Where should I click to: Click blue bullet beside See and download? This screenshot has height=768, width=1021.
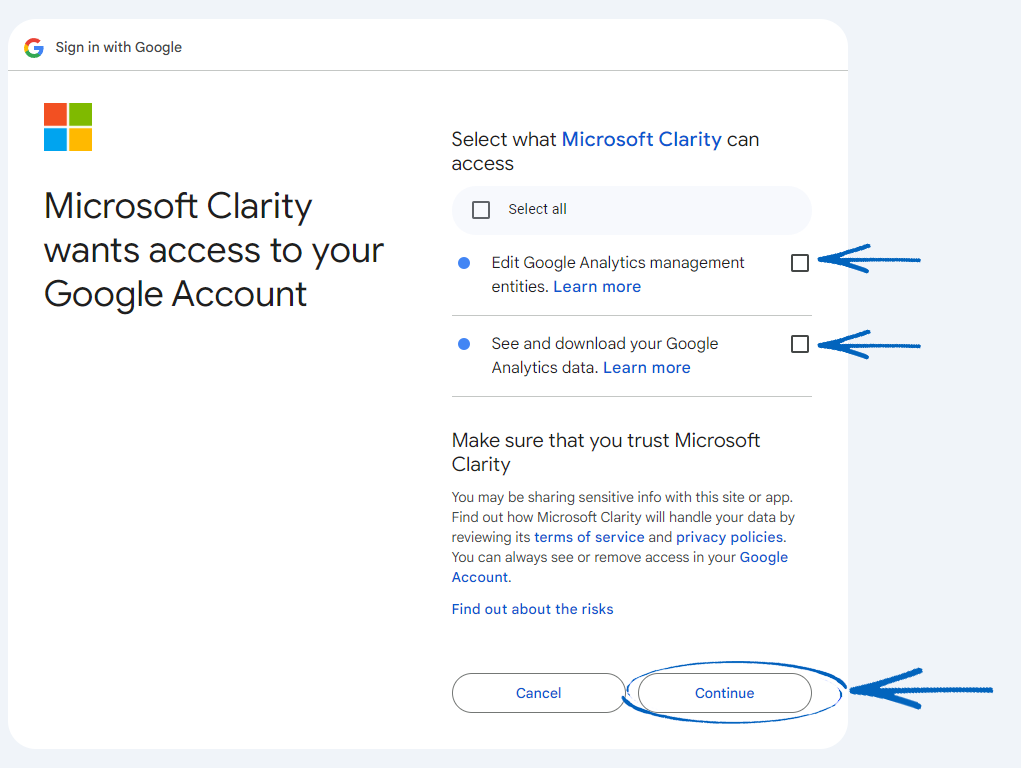[464, 344]
